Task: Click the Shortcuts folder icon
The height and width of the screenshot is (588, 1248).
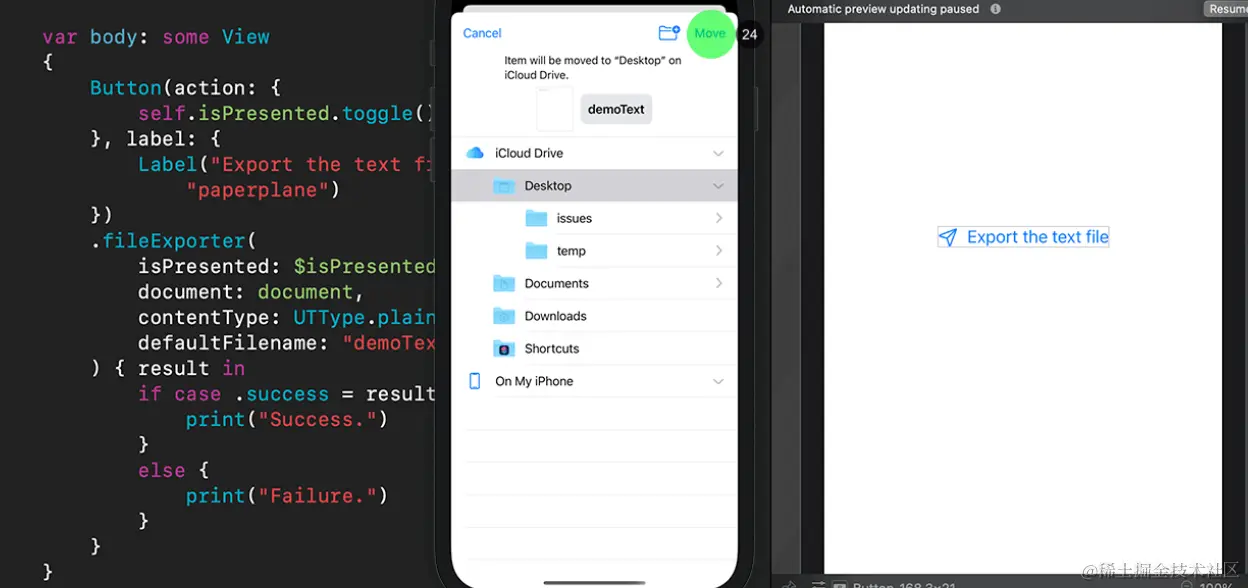Action: [x=504, y=348]
